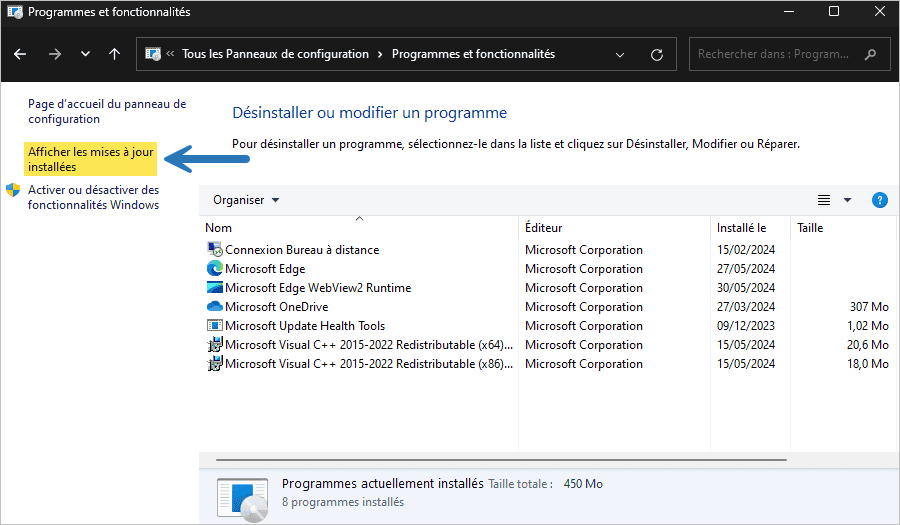Click the horizontal scrollbar under the list

501,460
